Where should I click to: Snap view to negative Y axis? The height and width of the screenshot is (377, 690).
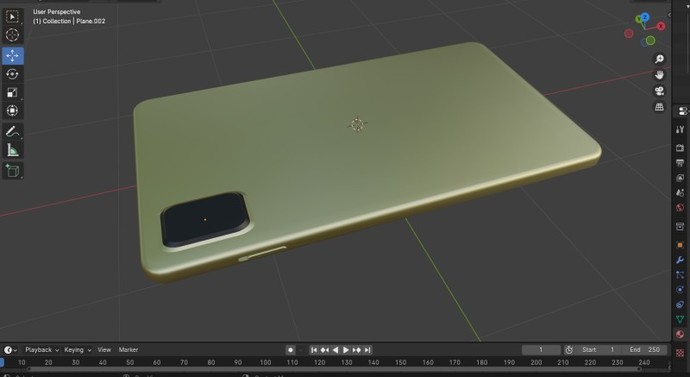(x=650, y=41)
